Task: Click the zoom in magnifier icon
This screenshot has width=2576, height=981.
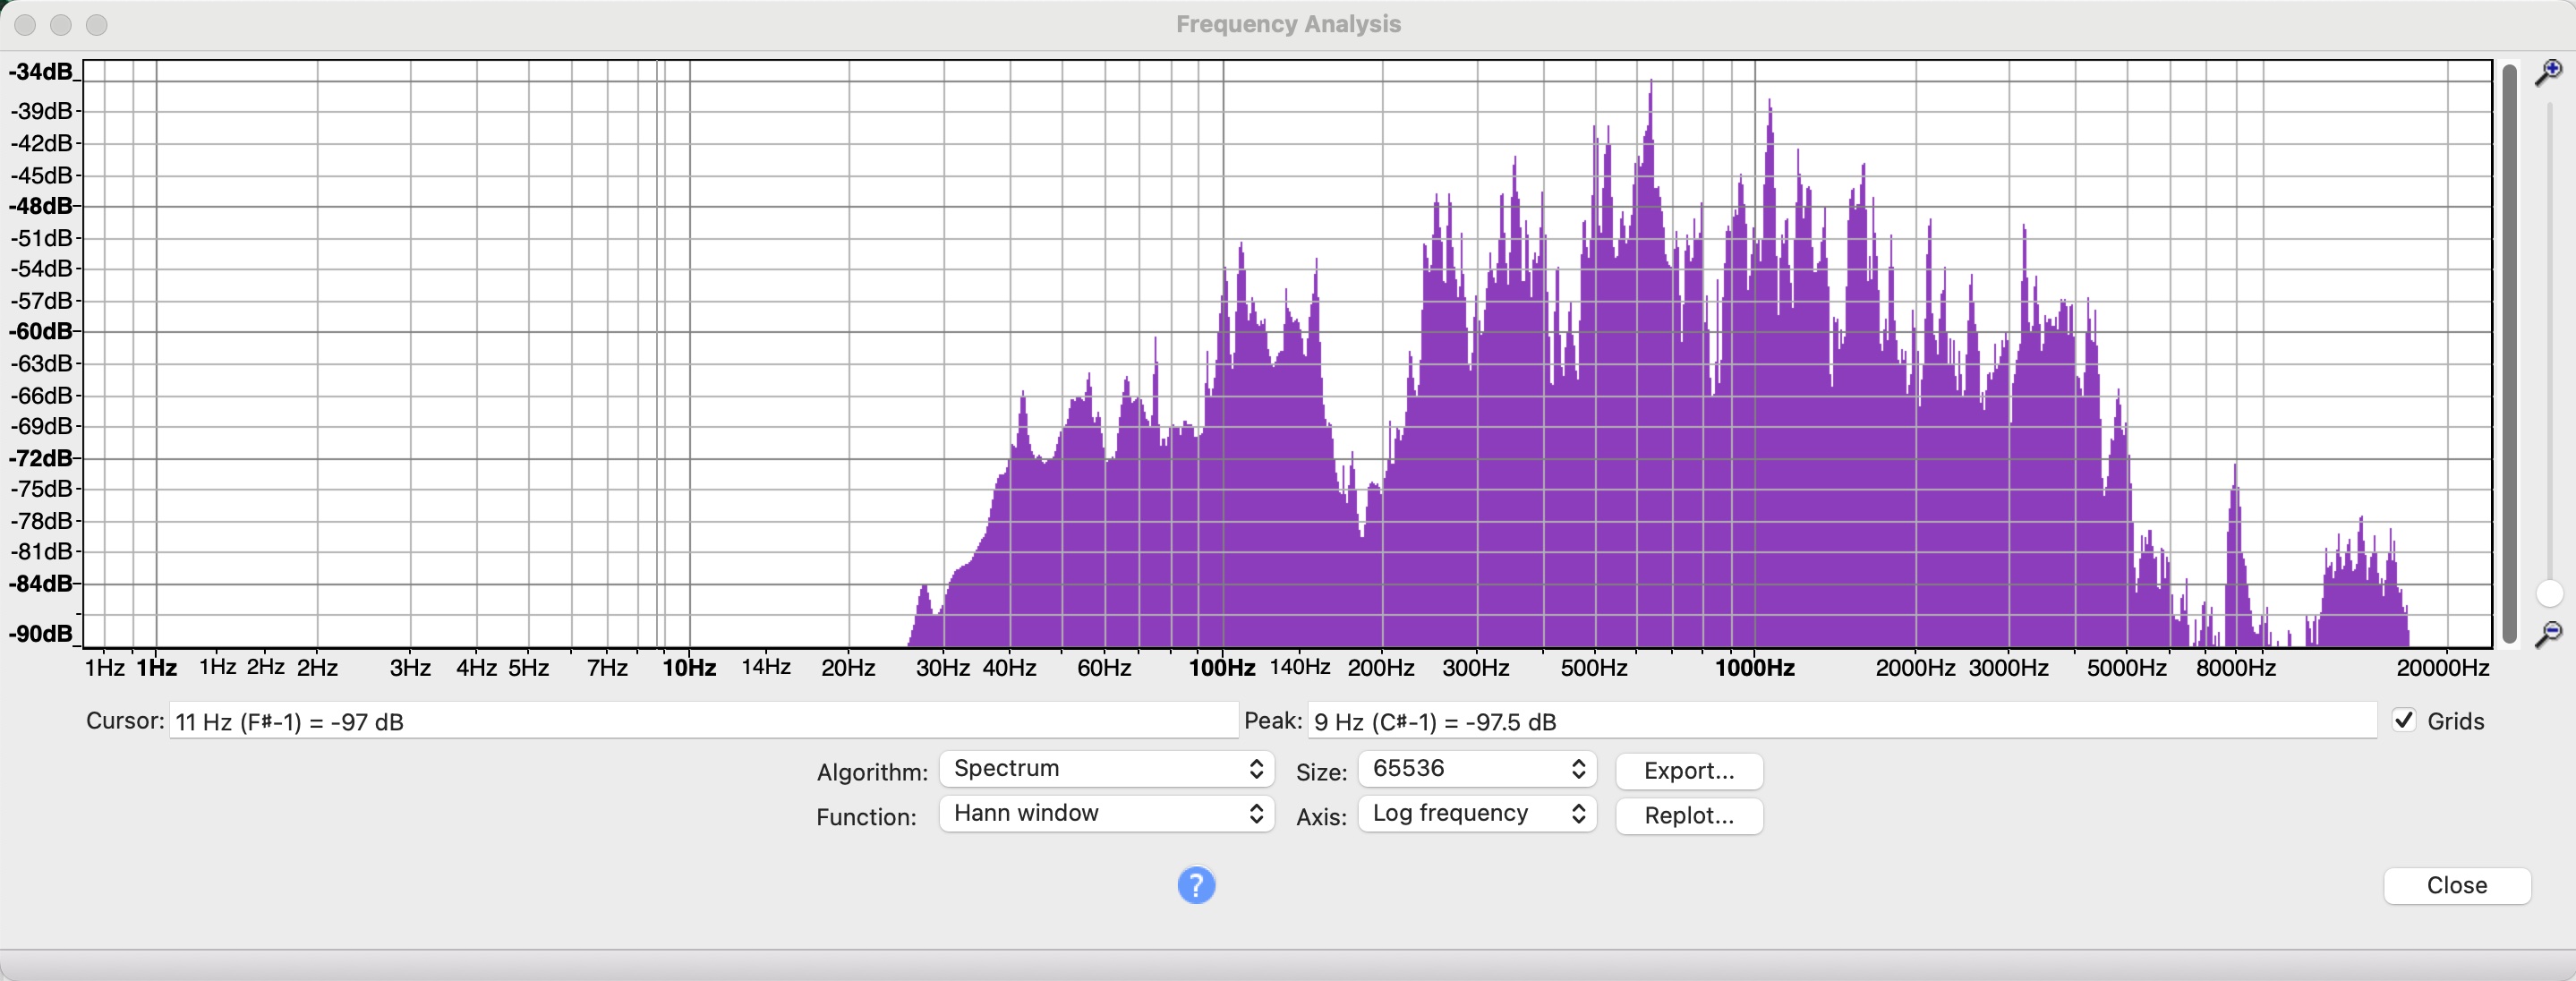Action: 2549,72
